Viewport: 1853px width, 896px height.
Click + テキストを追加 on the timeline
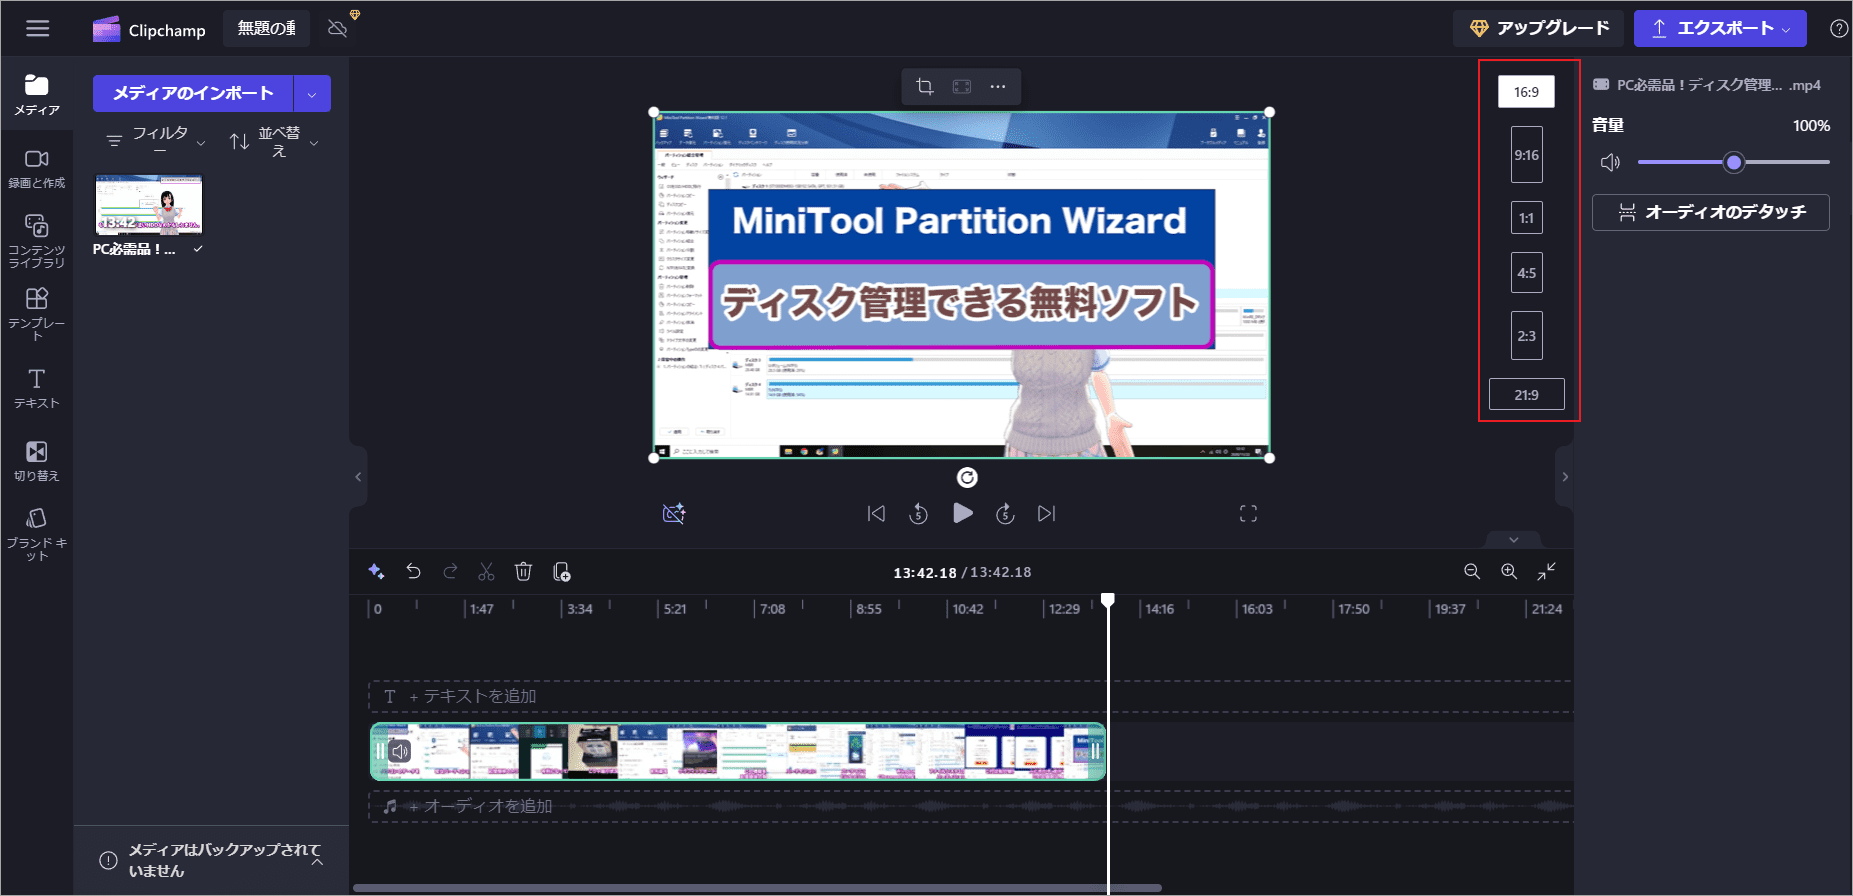[473, 696]
